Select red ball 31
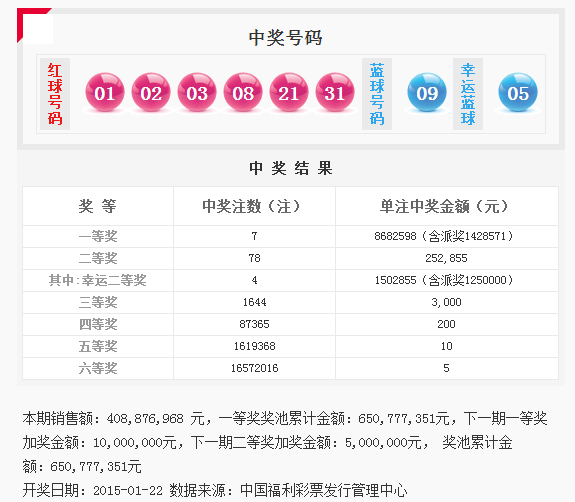This screenshot has width=575, height=502. pyautogui.click(x=335, y=92)
